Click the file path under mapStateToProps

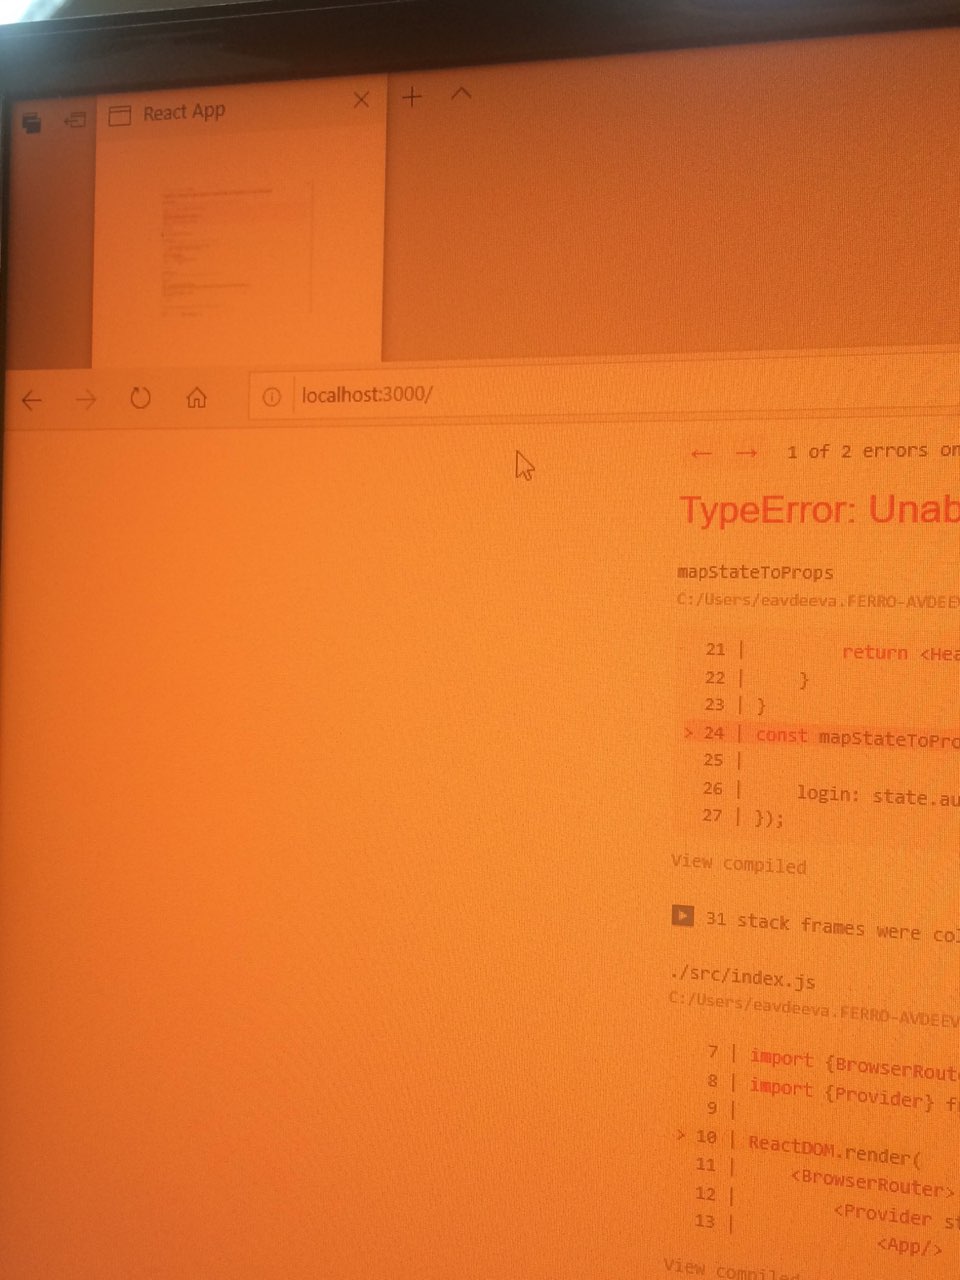coord(818,601)
